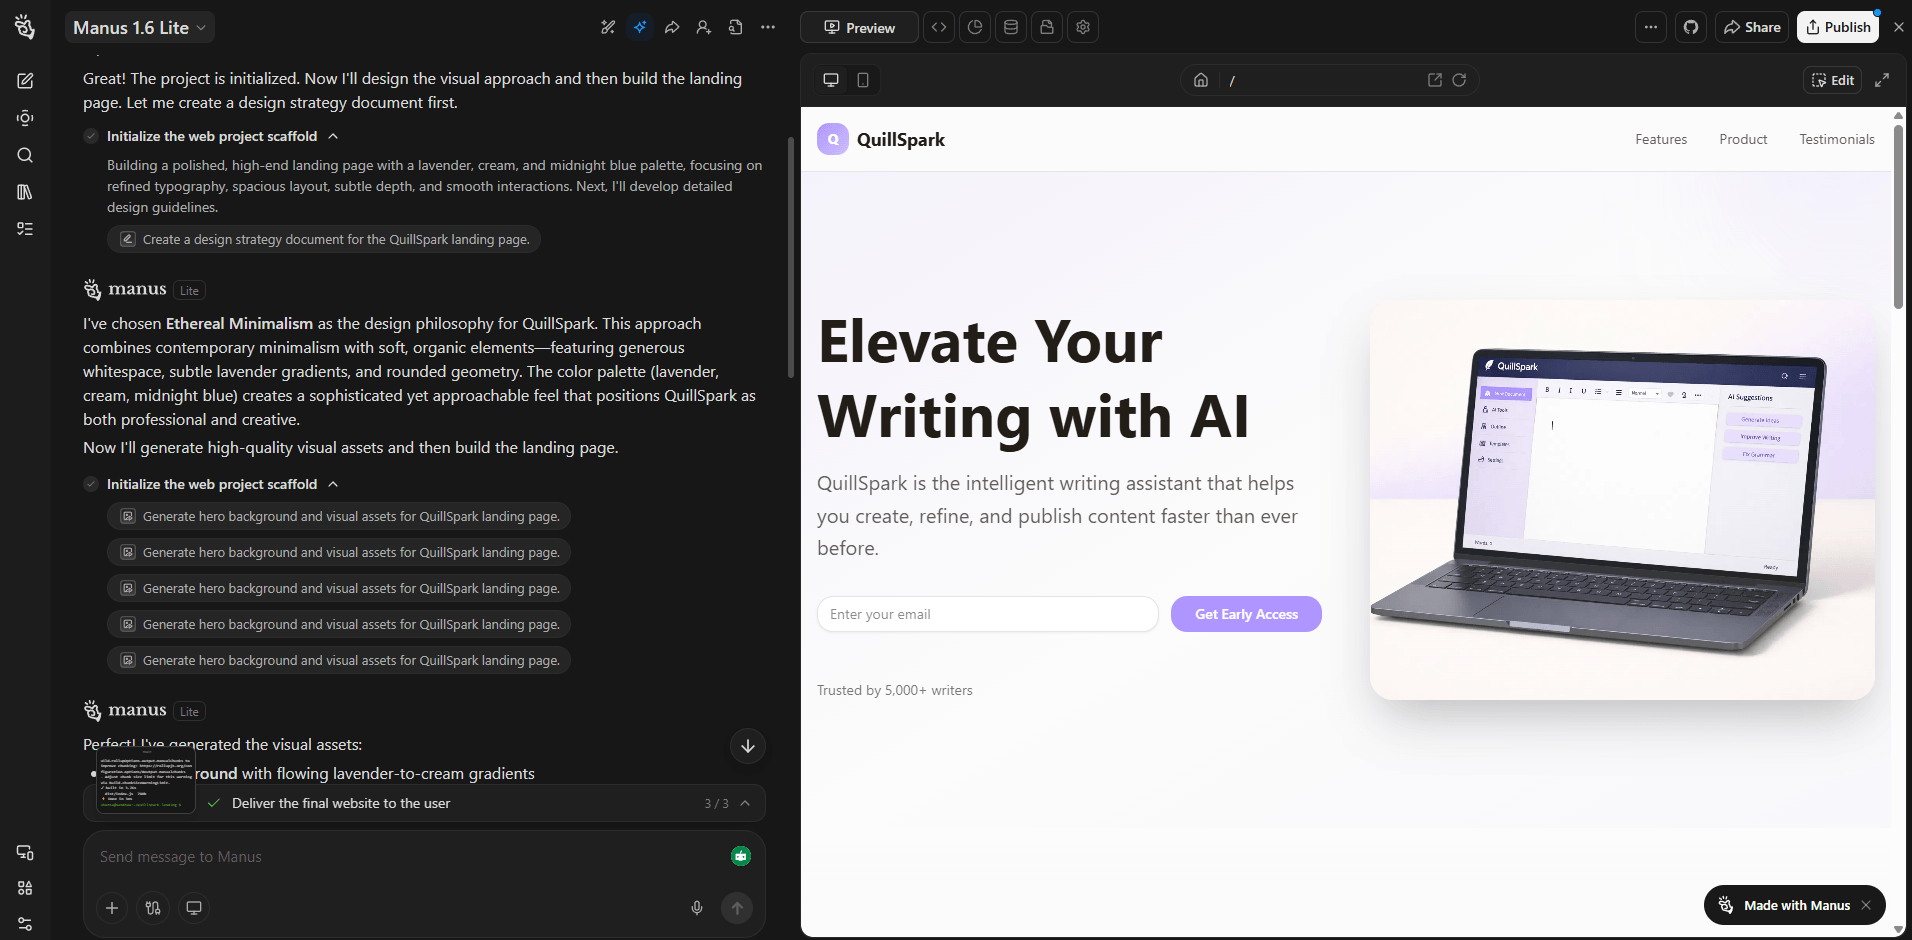Viewport: 1912px width, 940px height.
Task: Click Features in the QuillSpark navigation
Action: (x=1660, y=139)
